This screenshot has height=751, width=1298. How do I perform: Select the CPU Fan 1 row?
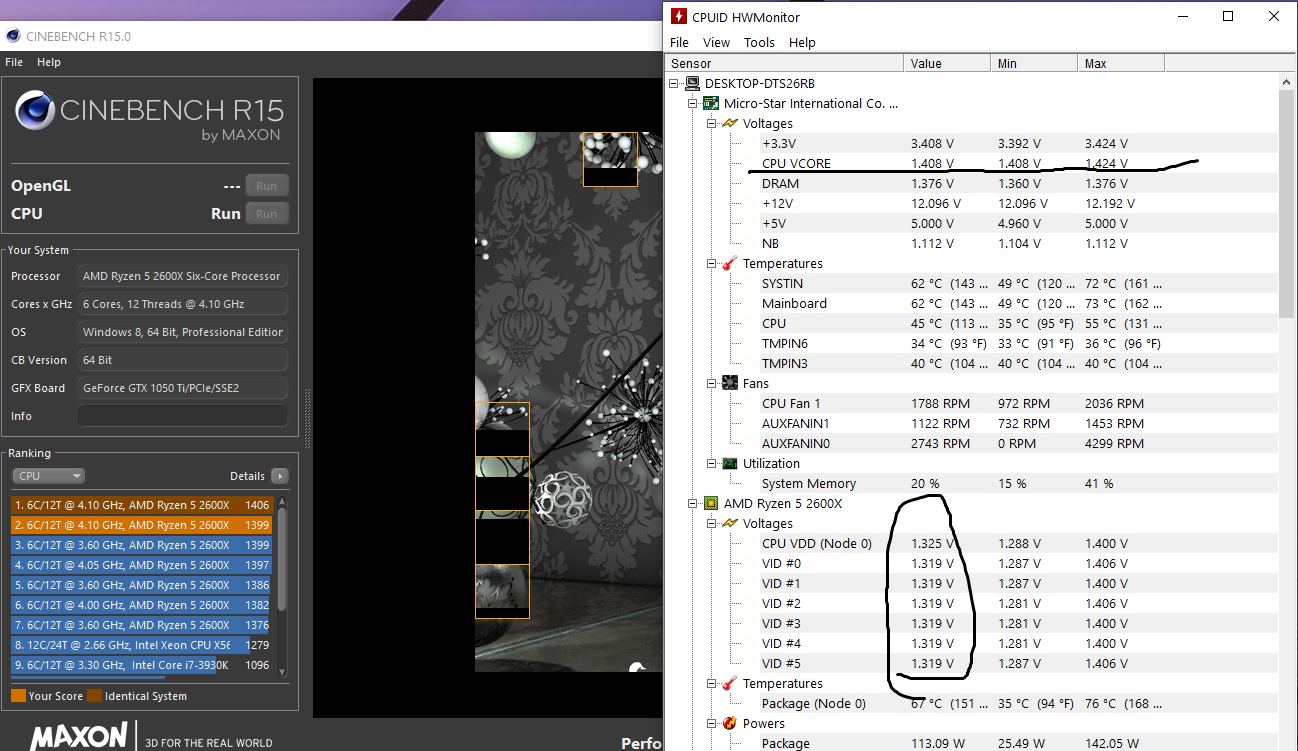[972, 403]
